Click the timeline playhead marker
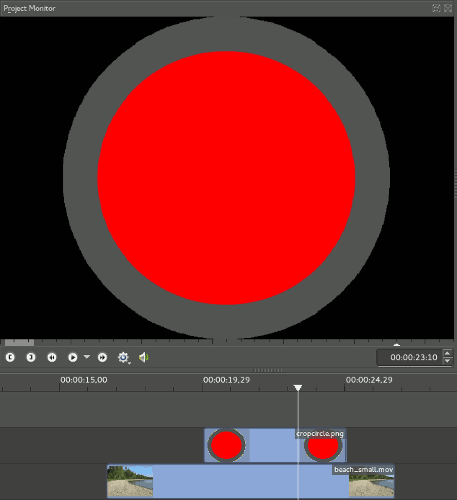This screenshot has height=500, width=457. pos(298,388)
